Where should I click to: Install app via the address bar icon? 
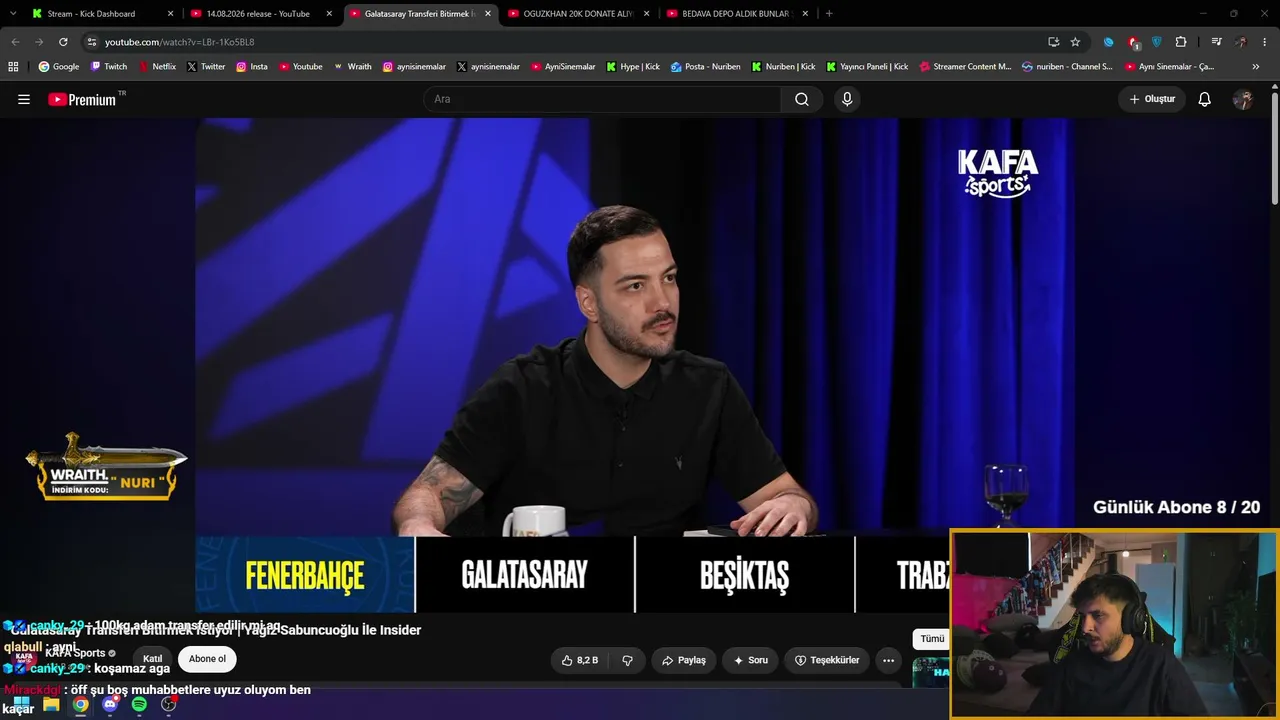[1053, 42]
